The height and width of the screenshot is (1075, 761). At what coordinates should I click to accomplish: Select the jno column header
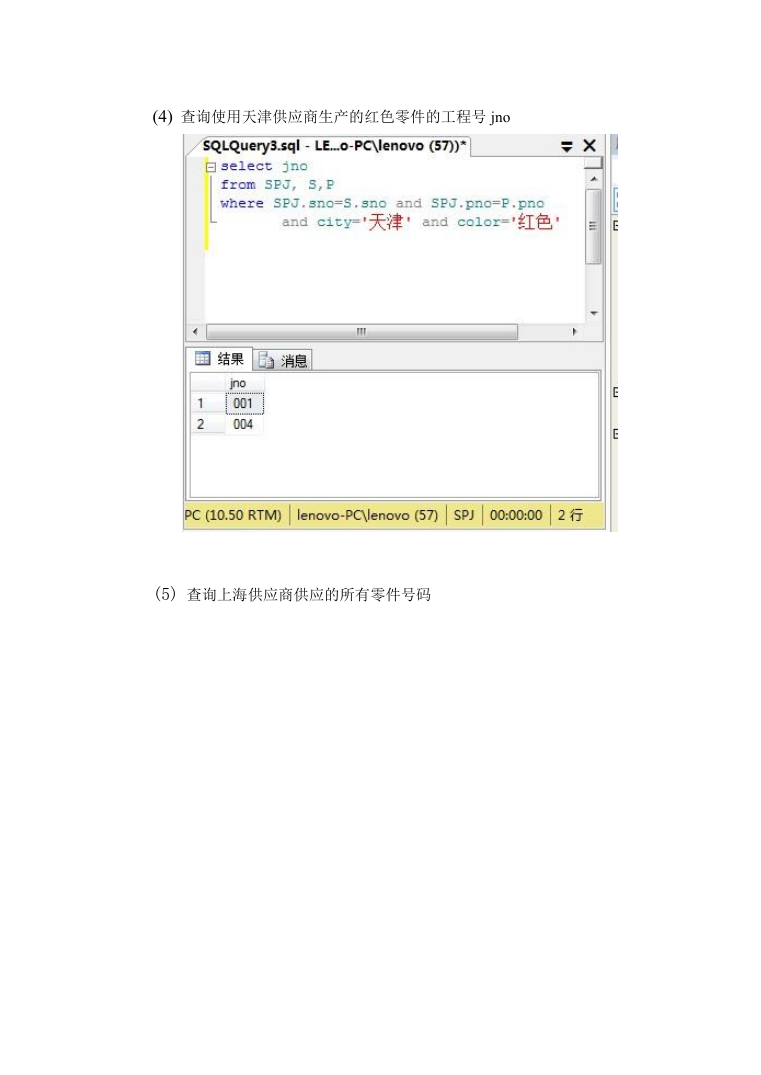(245, 383)
